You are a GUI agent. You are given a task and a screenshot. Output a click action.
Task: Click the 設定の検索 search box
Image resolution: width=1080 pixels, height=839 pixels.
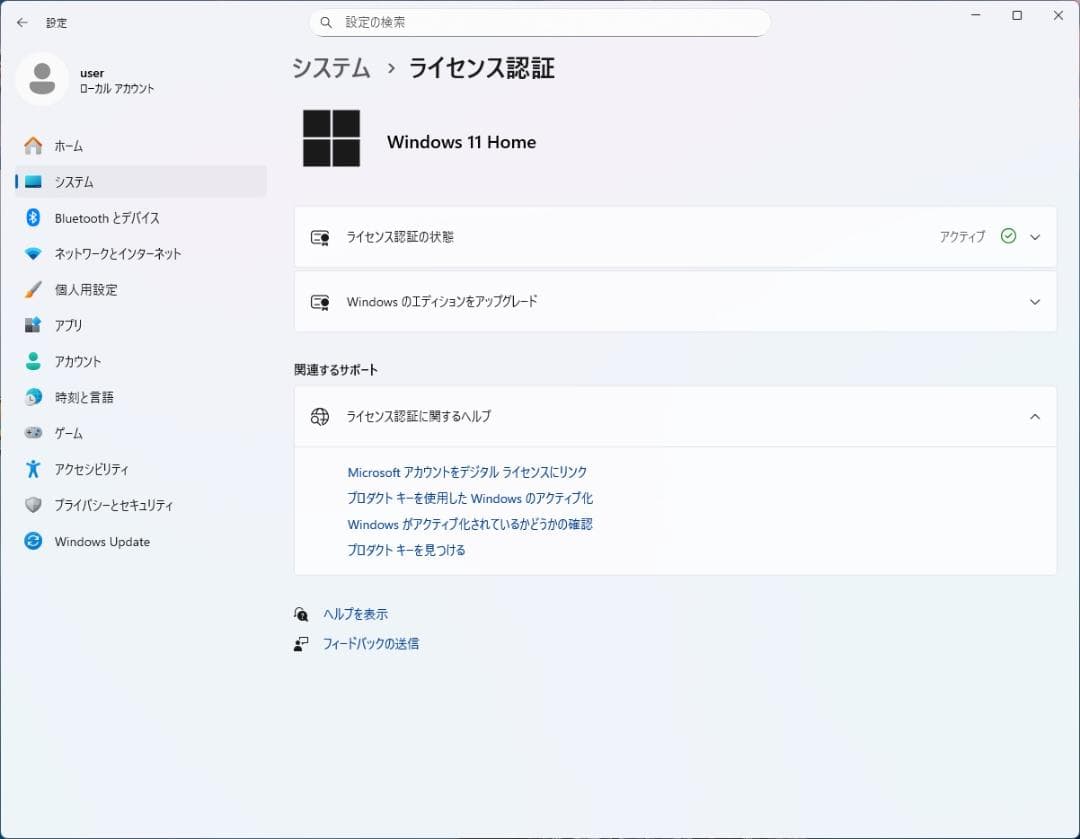coord(540,22)
